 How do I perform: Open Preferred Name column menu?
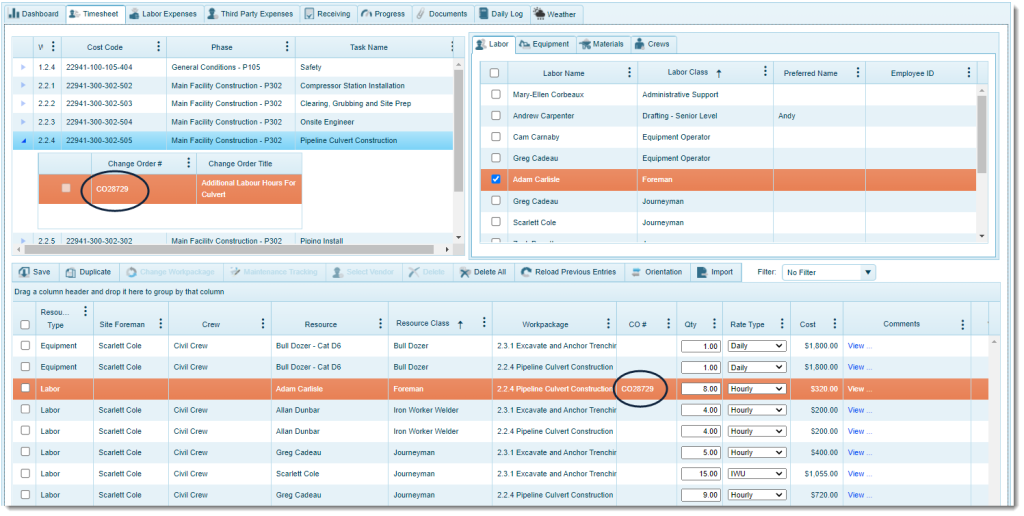tap(857, 73)
